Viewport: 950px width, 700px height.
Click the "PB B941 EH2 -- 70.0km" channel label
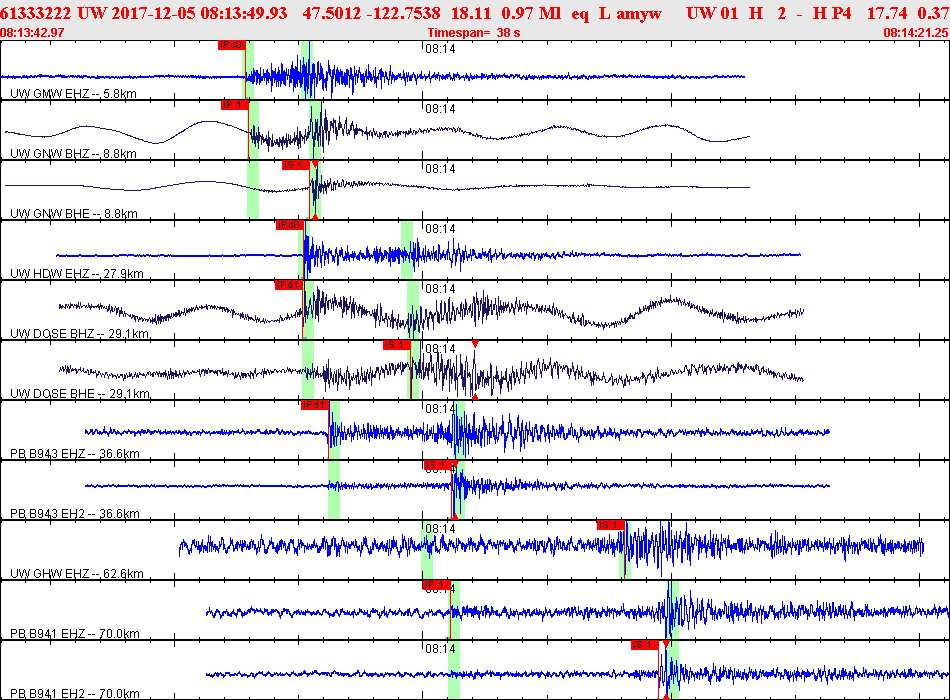pos(75,693)
